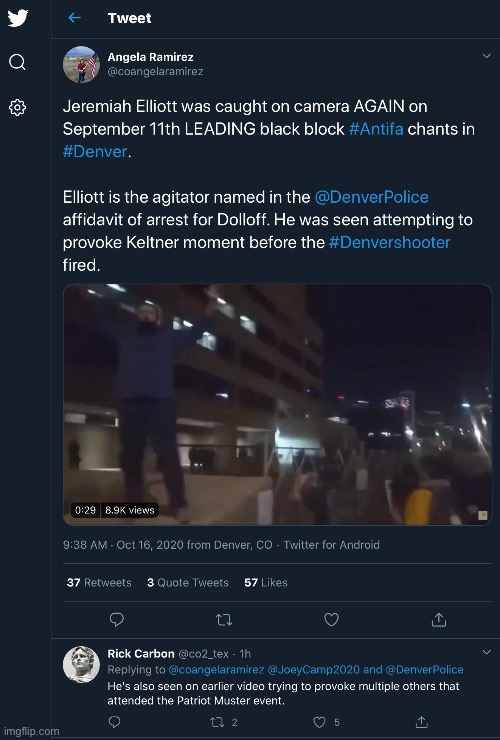Open the search magnifier icon
The height and width of the screenshot is (740, 500).
[17, 62]
